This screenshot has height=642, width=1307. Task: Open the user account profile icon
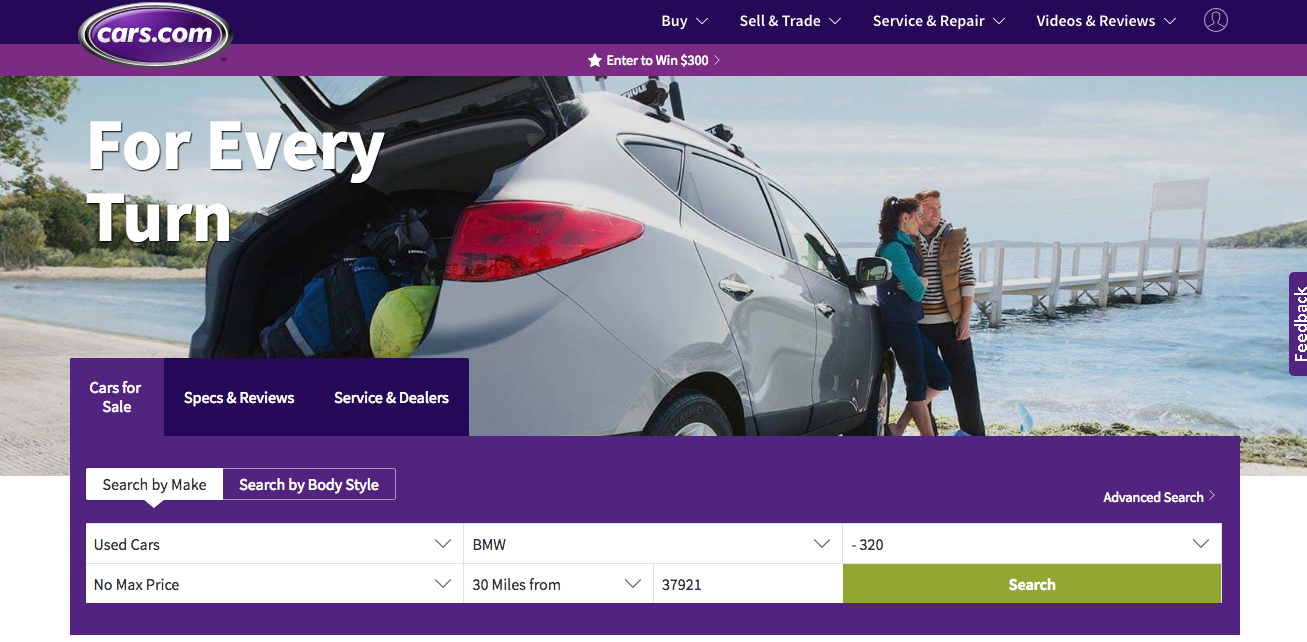1215,20
